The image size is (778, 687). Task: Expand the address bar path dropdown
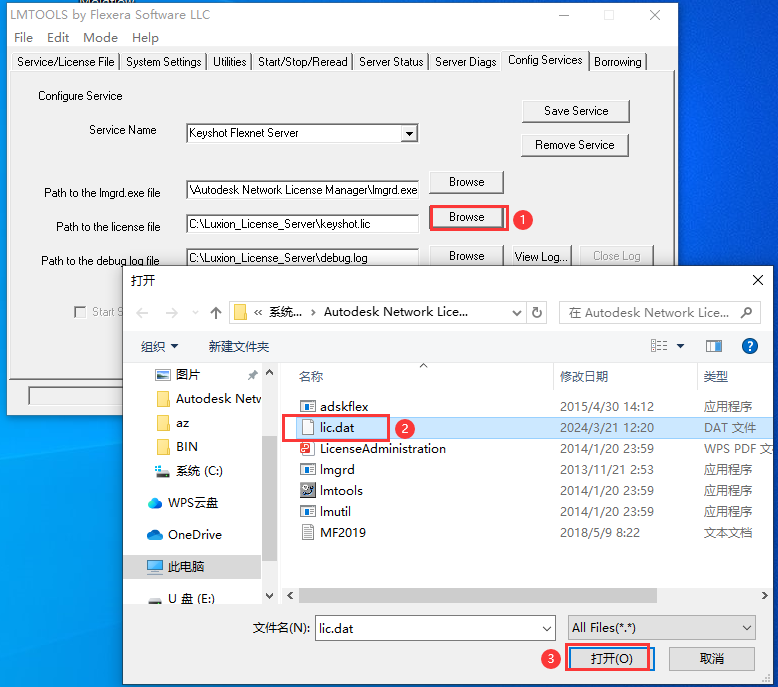tap(517, 313)
